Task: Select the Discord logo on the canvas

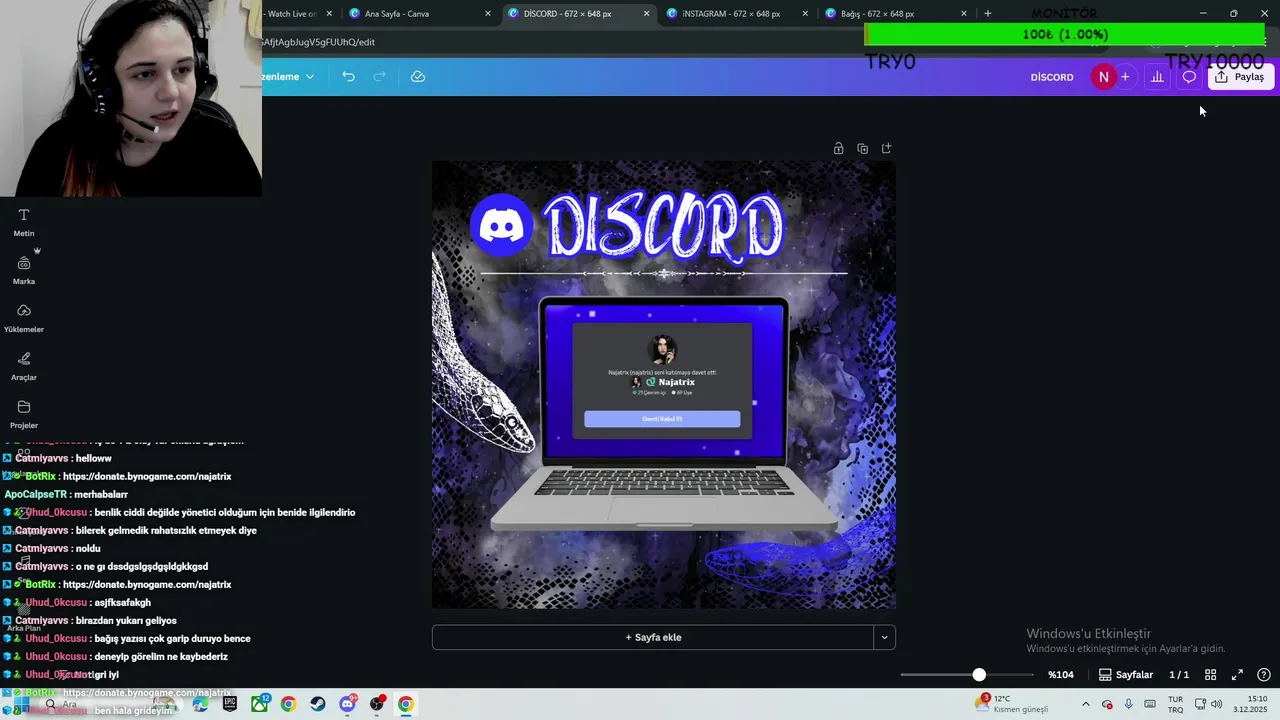Action: pos(502,226)
